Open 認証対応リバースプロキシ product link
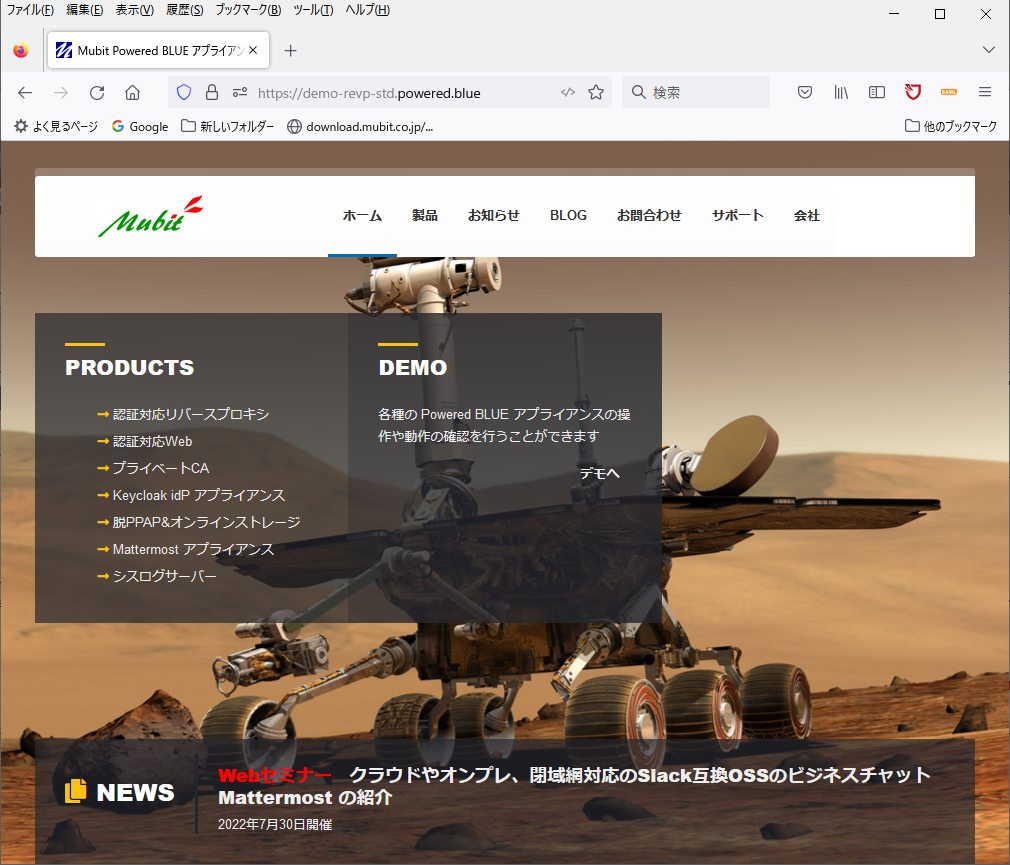The width and height of the screenshot is (1010, 865). pyautogui.click(x=191, y=414)
